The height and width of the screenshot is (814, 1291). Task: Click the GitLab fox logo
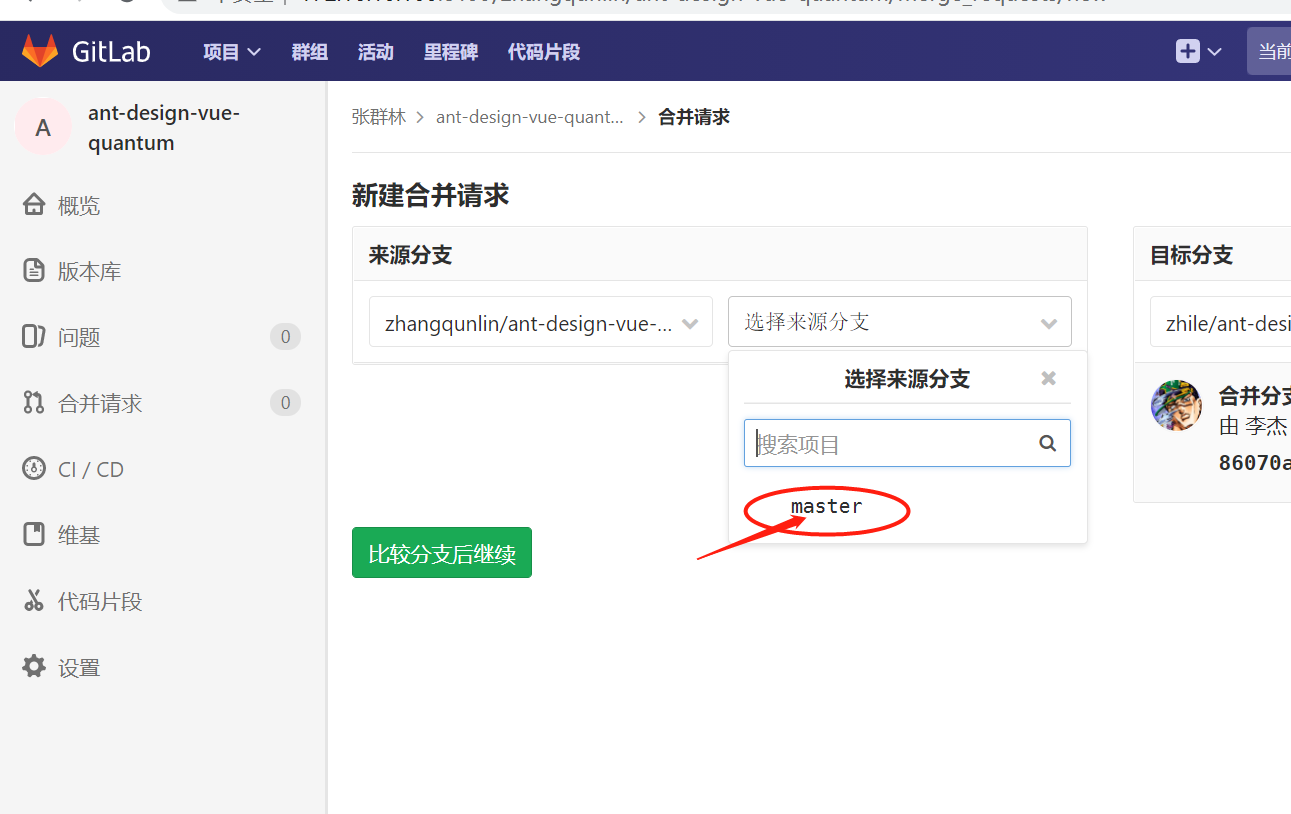coord(41,51)
